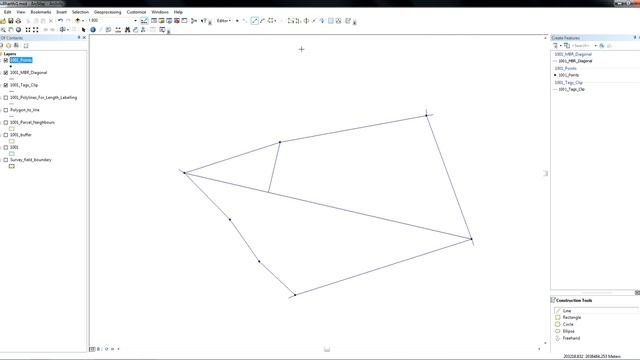Save the map document

tap(11, 20)
